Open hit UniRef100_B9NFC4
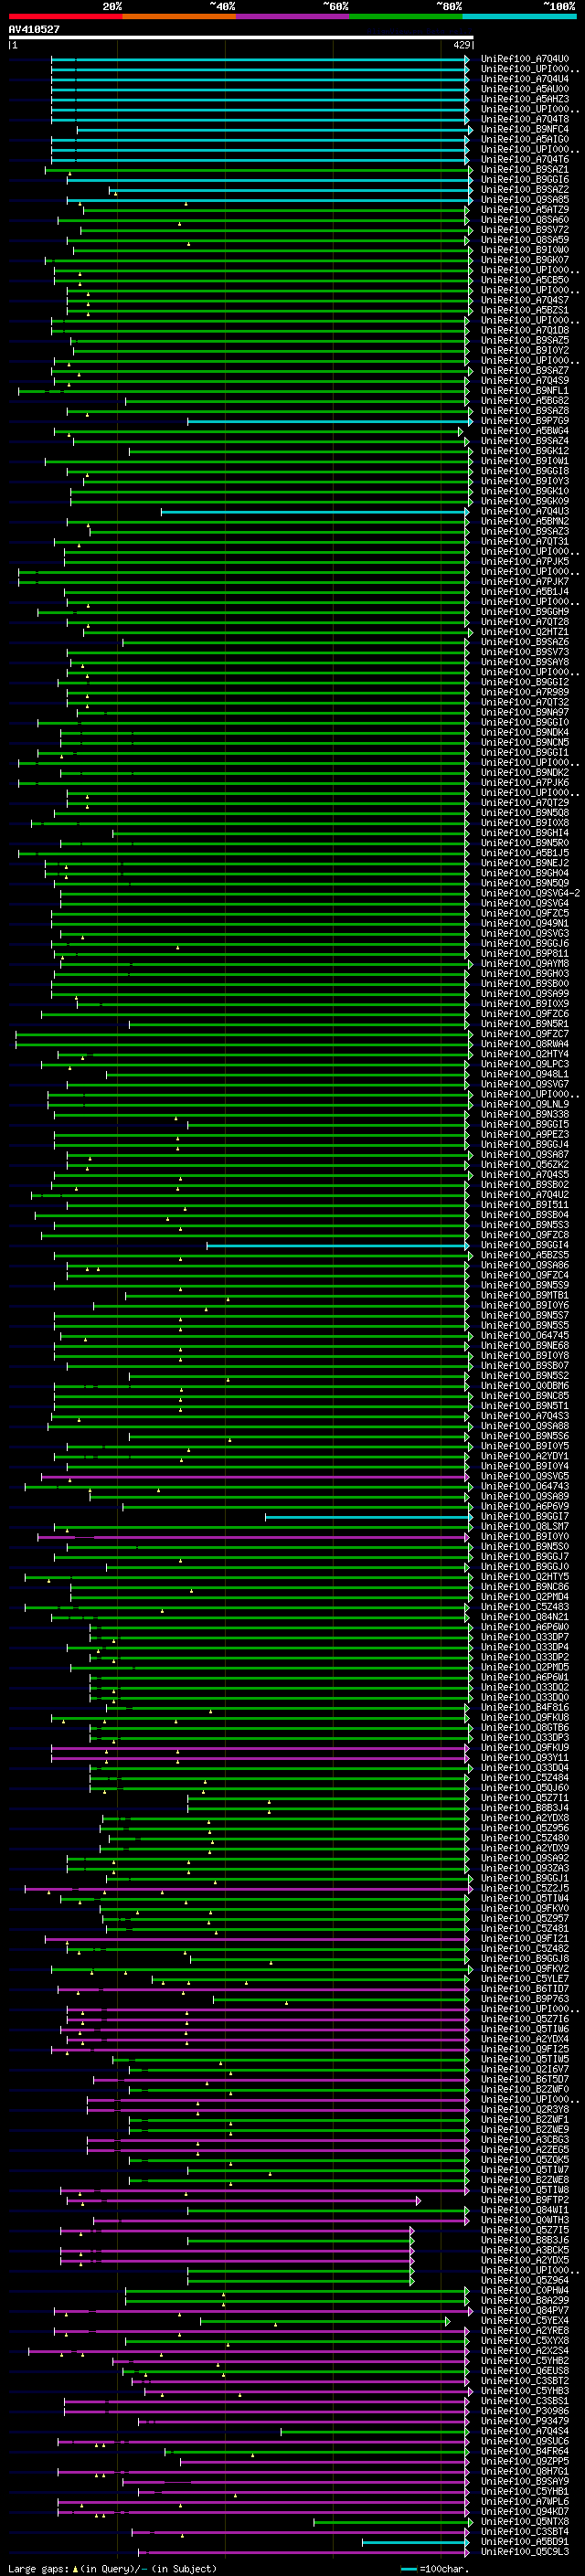Viewport: 585px width, 2576px height. tap(525, 129)
